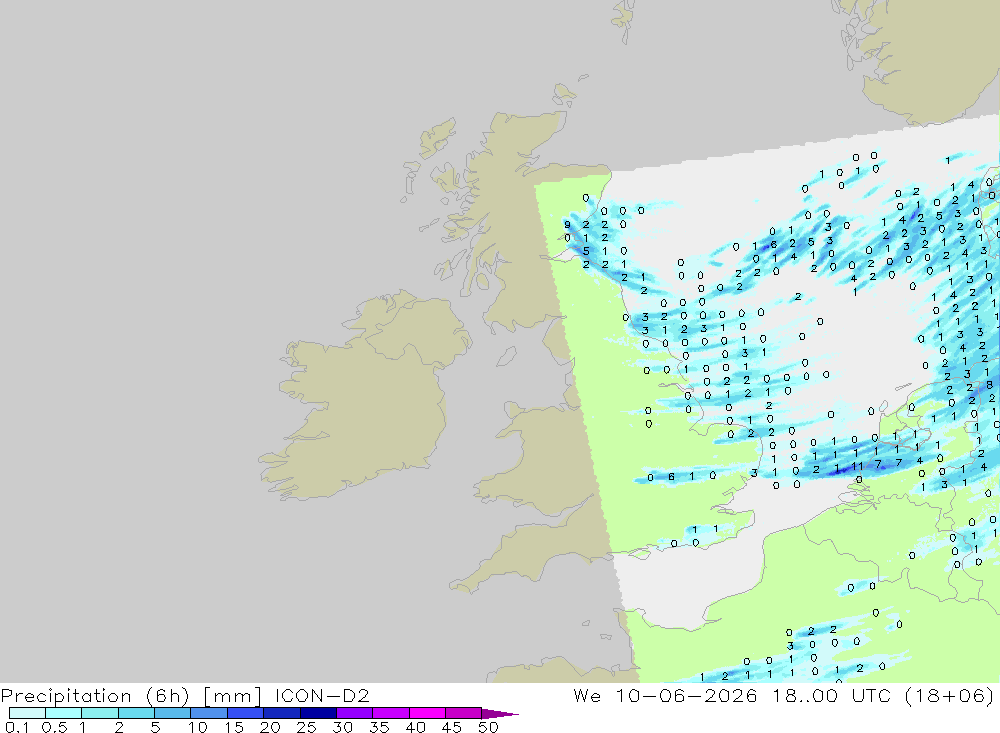Click the legend swatch between 15 and 20

pos(246,713)
